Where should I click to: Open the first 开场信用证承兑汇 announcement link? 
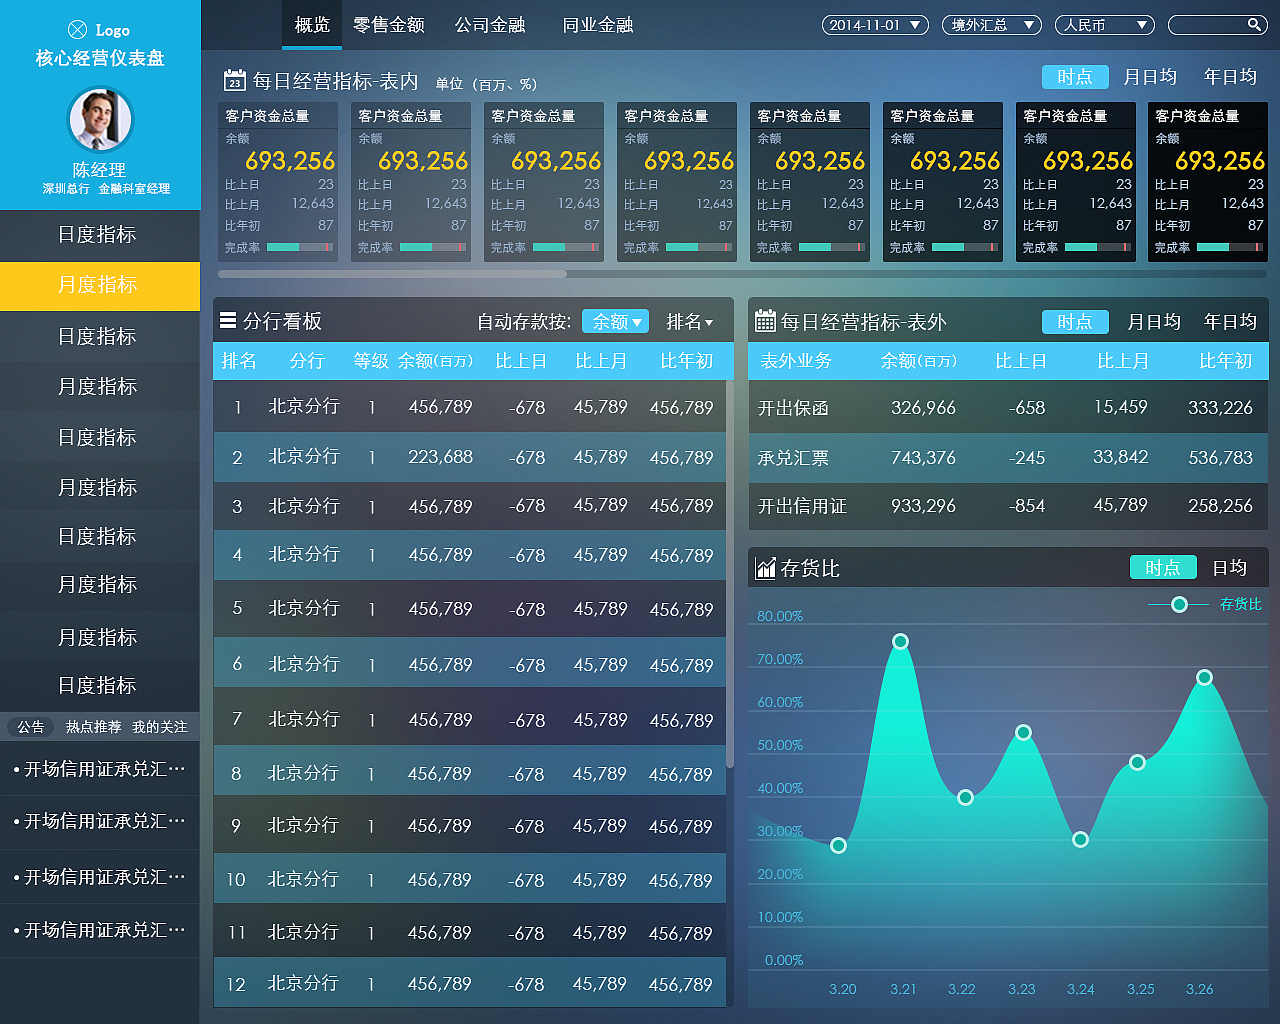pos(100,769)
